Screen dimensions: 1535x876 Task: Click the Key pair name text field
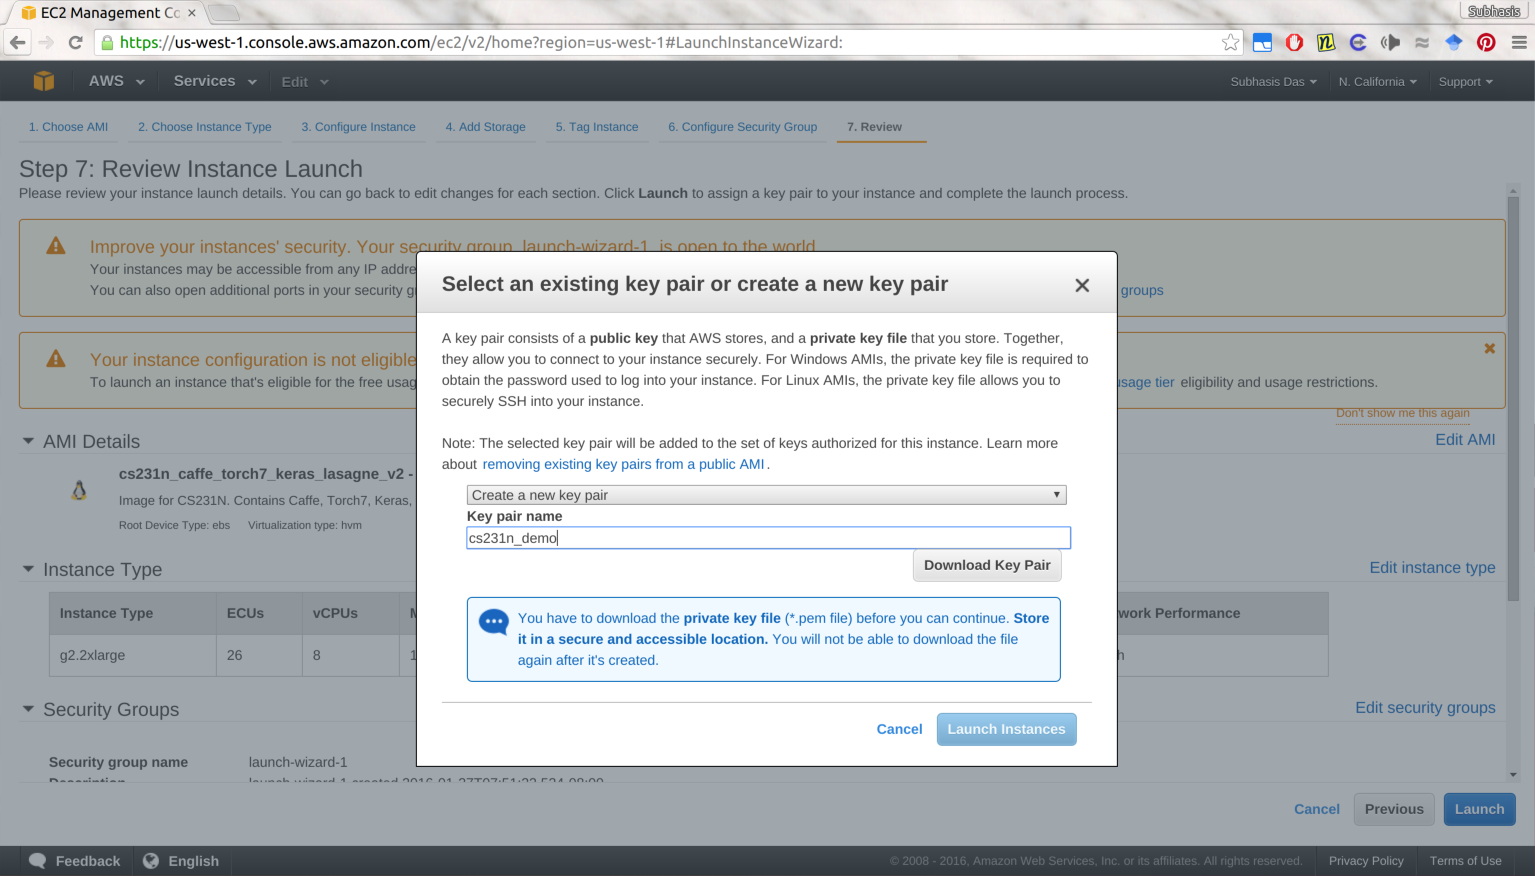(768, 538)
